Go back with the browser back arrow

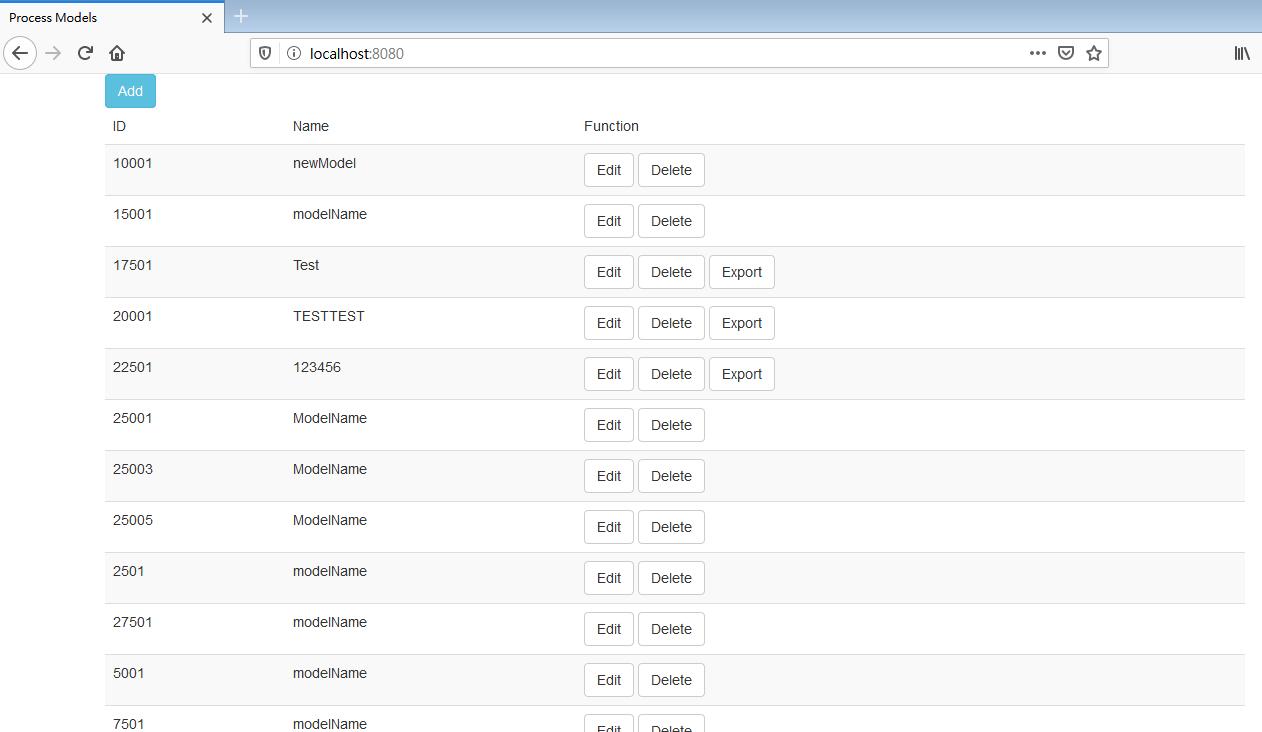[x=20, y=53]
